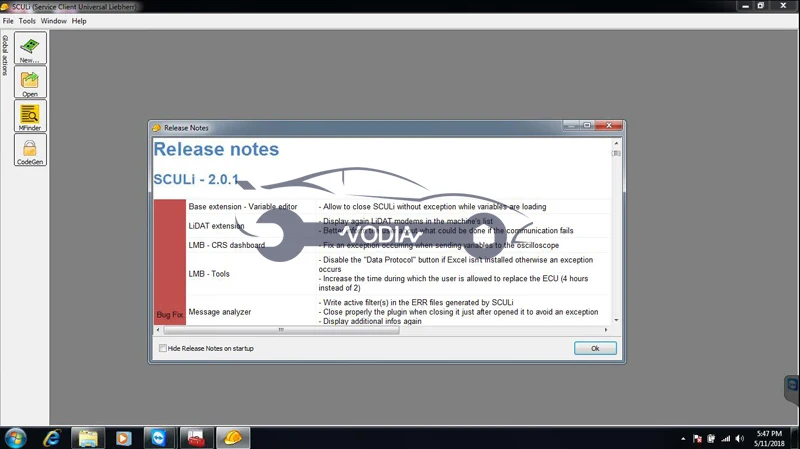The image size is (800, 449).
Task: Open the Tools menu
Action: [x=27, y=21]
